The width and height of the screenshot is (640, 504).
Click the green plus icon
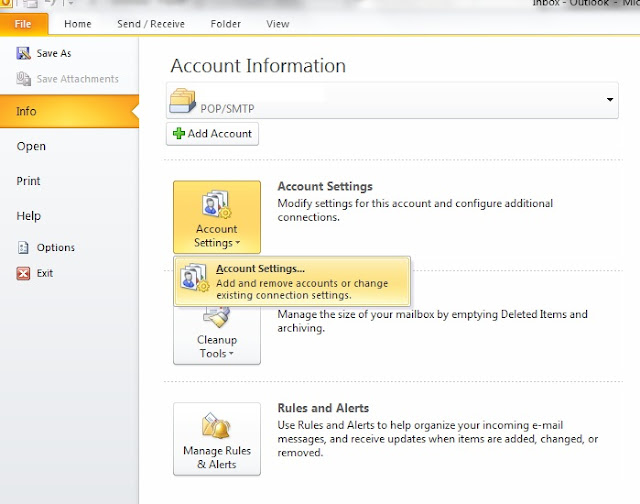click(x=179, y=133)
